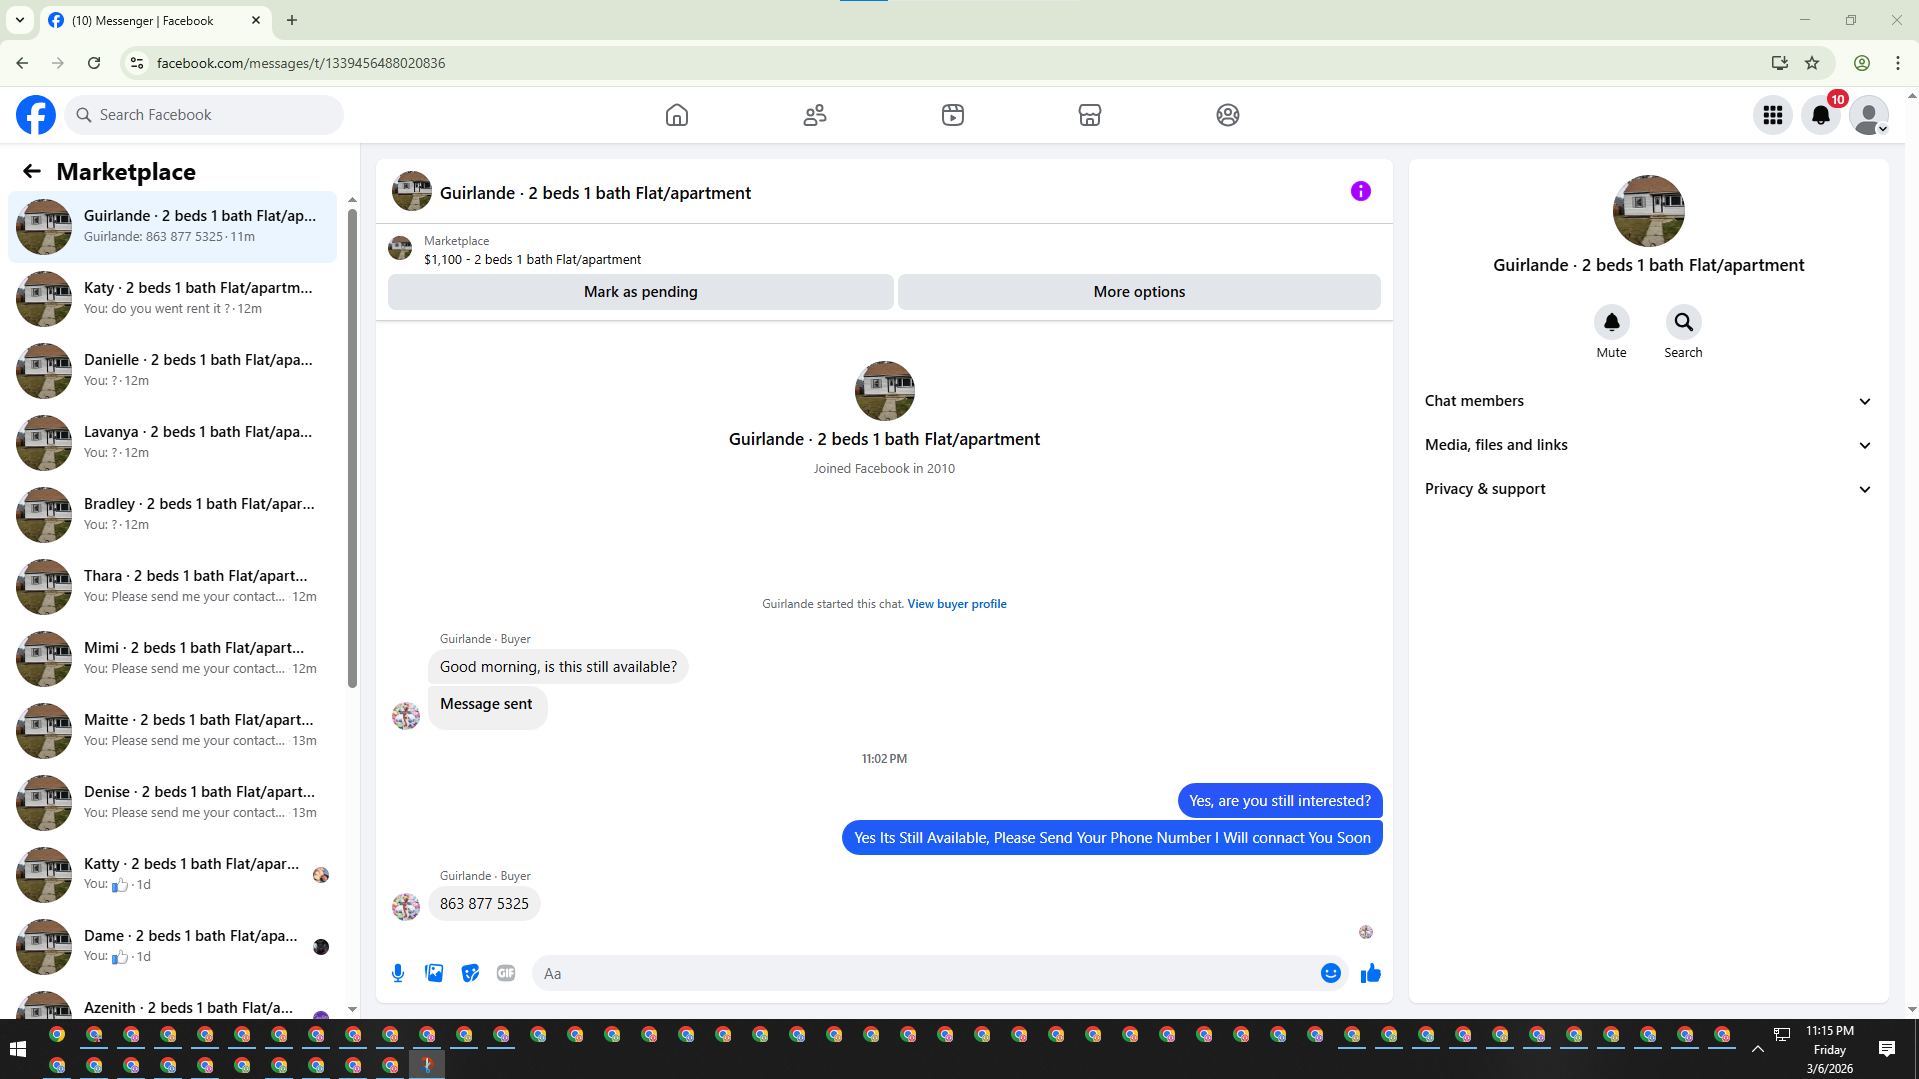
Task: Open Dame conversation
Action: pyautogui.click(x=173, y=946)
